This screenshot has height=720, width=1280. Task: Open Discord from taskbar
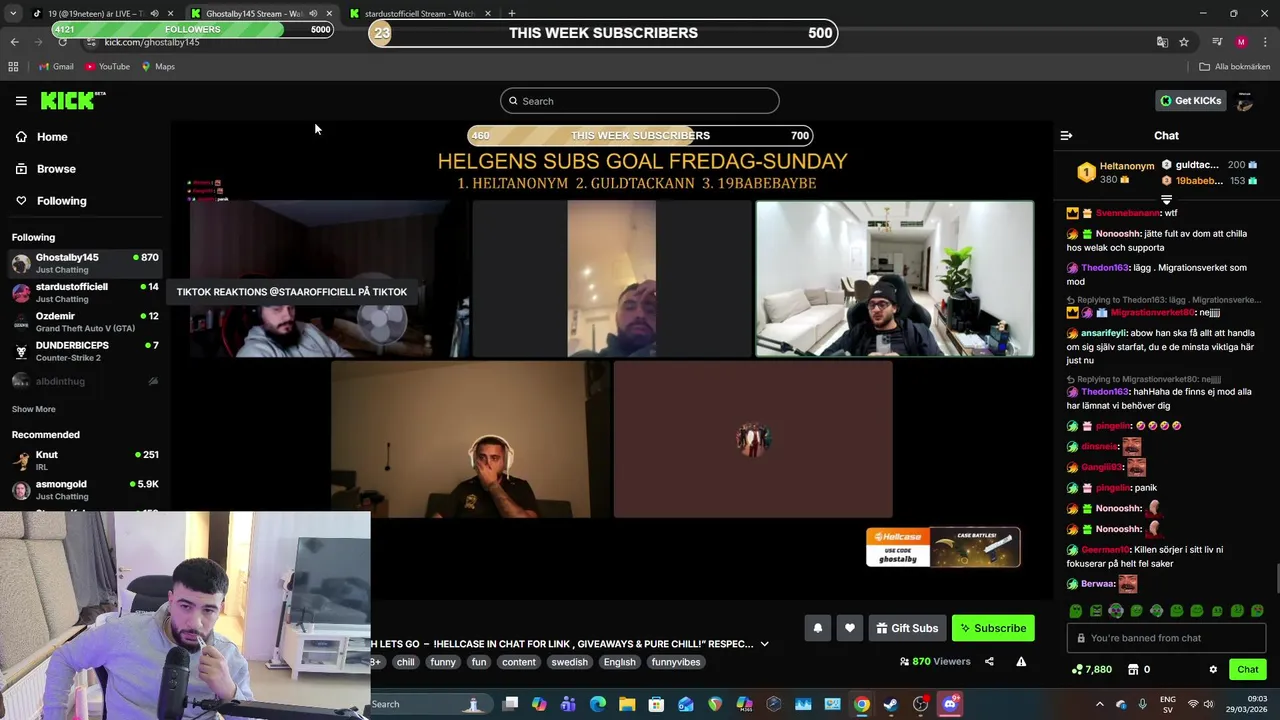(x=949, y=704)
